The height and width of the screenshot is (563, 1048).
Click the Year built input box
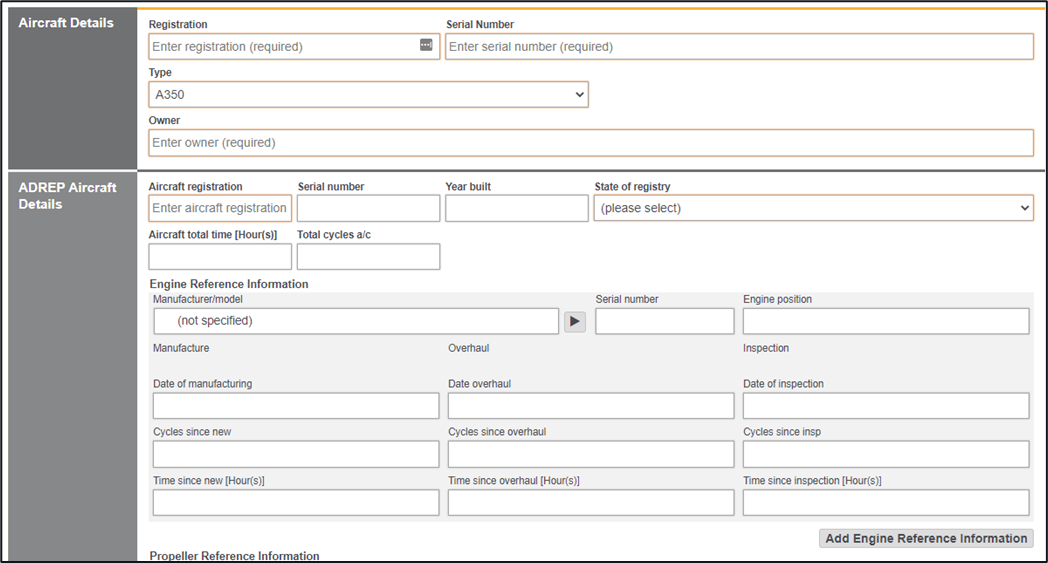point(516,208)
